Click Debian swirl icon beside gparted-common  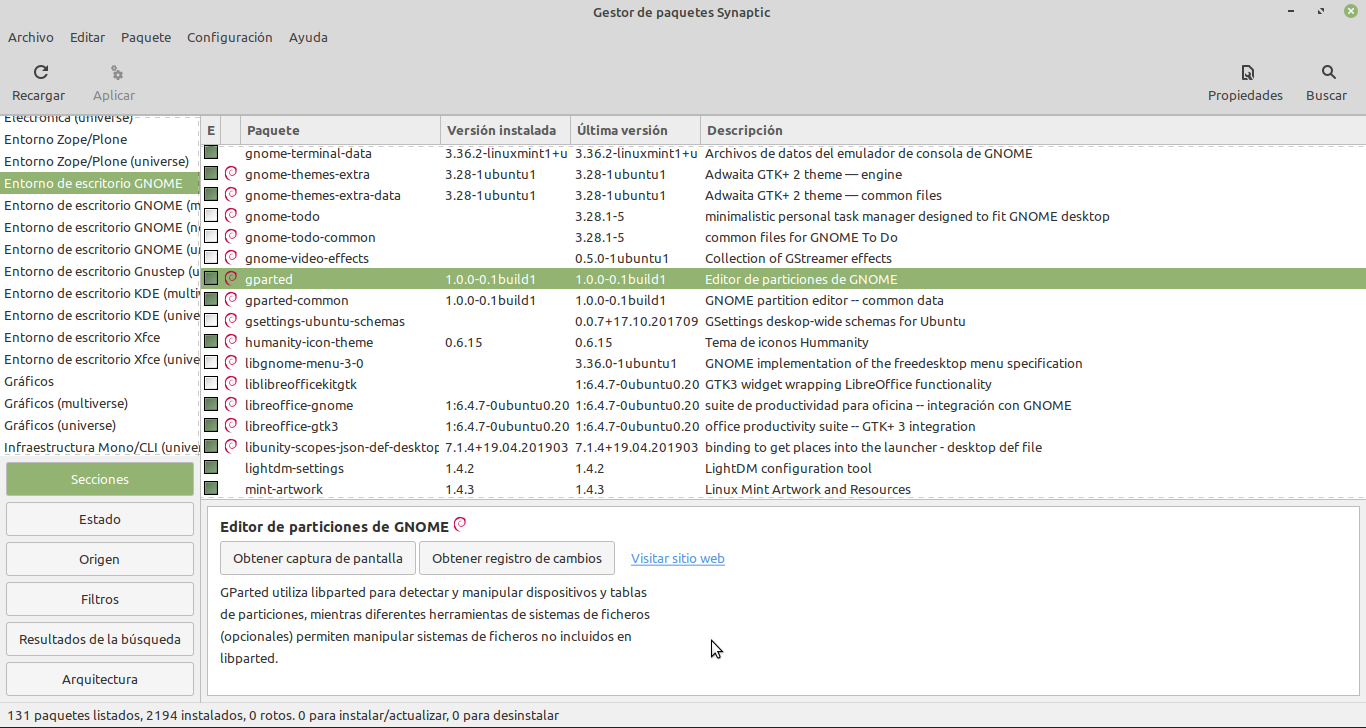[x=231, y=300]
